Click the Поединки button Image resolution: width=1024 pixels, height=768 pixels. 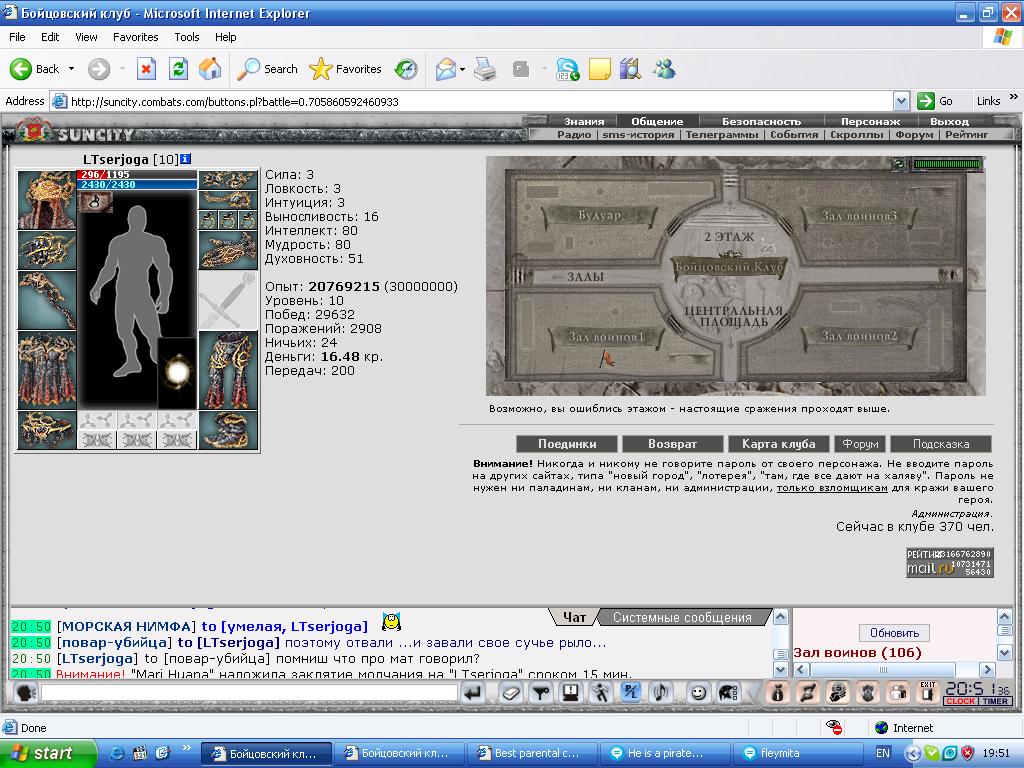click(x=567, y=444)
